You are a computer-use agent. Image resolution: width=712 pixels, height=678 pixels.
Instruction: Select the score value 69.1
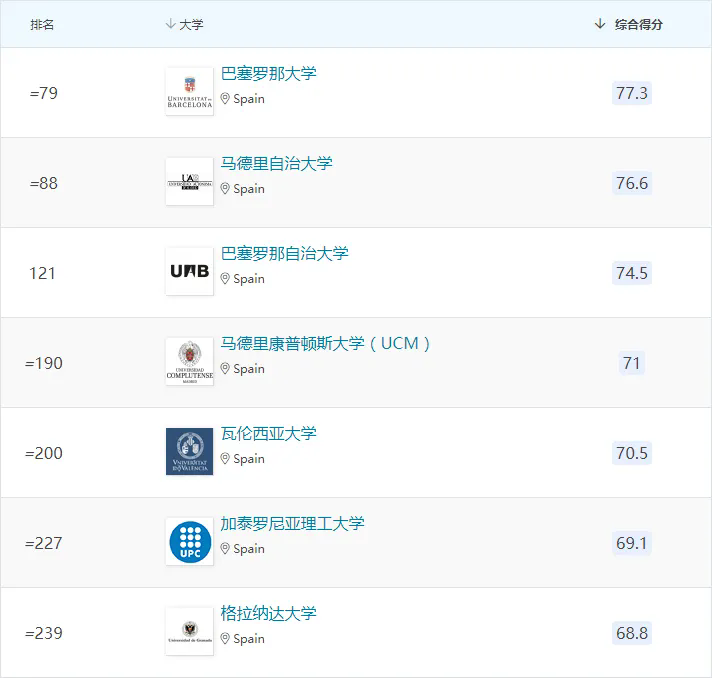[632, 543]
